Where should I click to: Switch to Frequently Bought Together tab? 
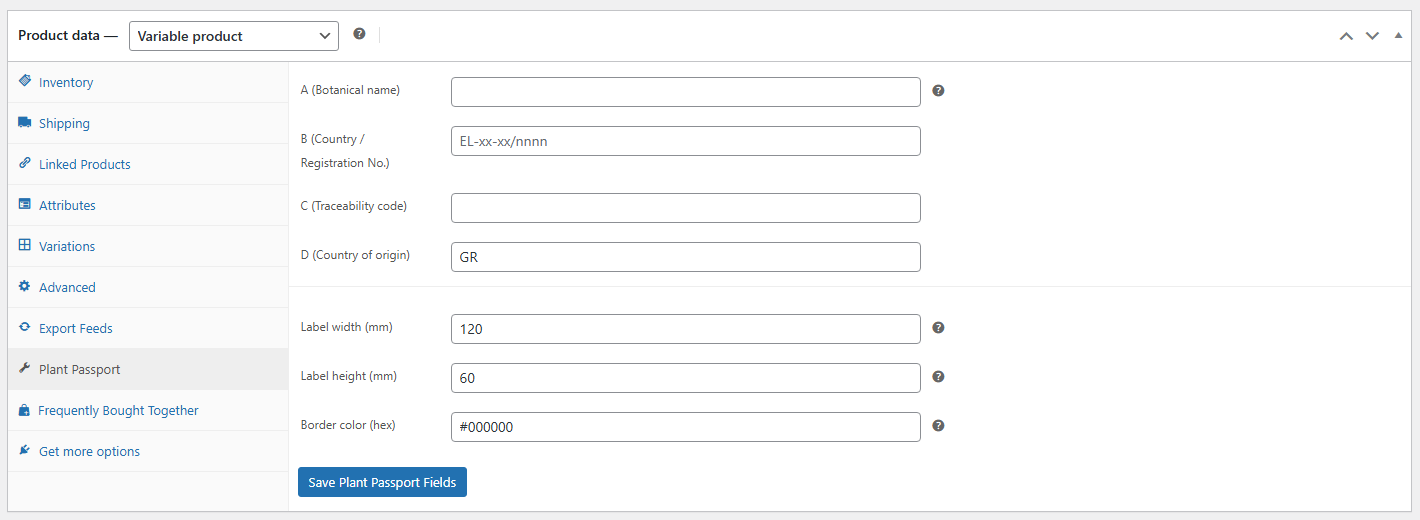pos(118,410)
